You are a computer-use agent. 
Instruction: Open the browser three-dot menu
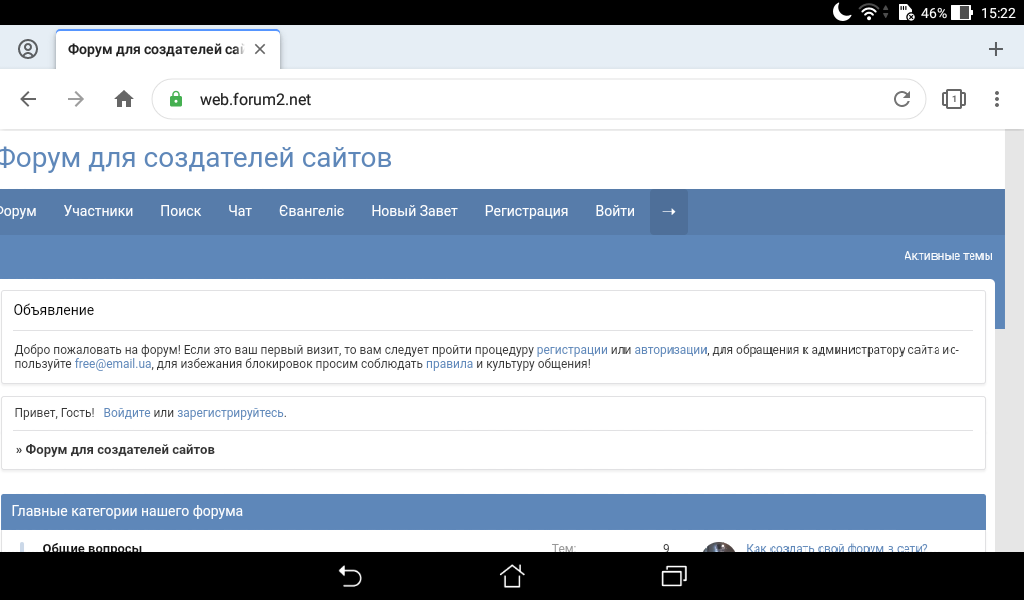[x=997, y=99]
